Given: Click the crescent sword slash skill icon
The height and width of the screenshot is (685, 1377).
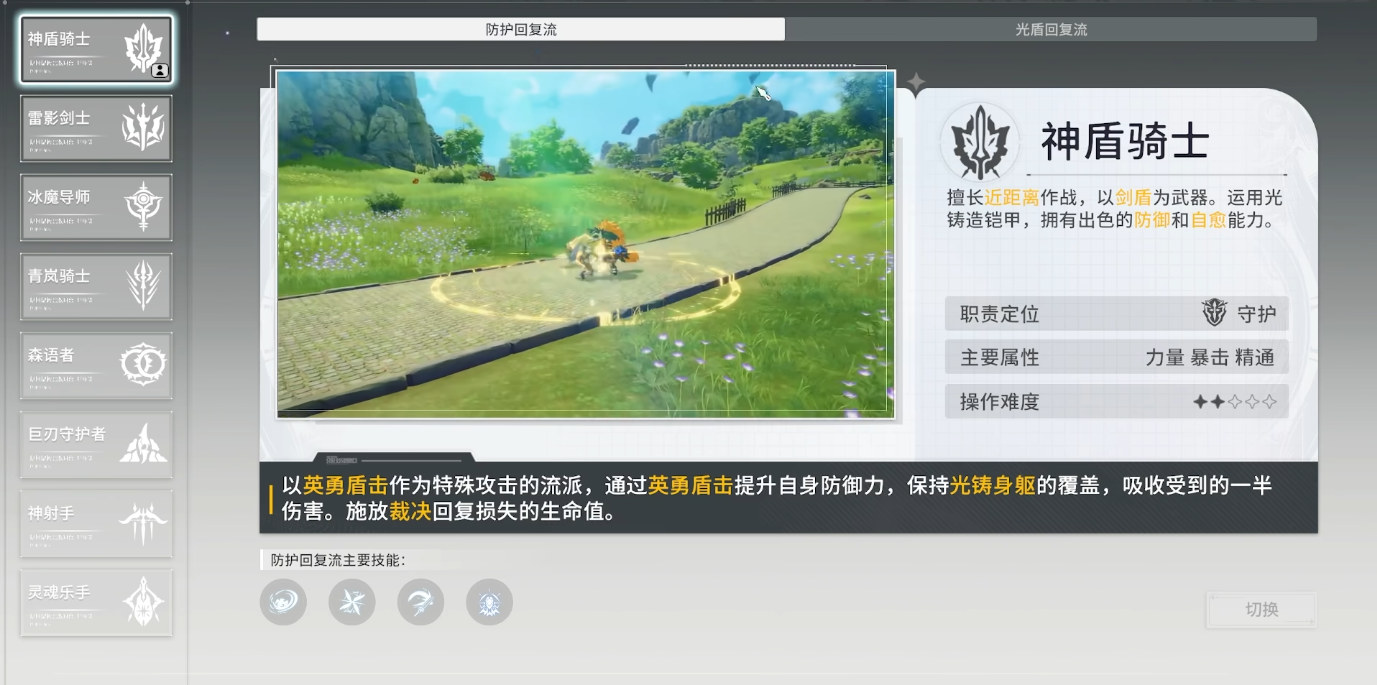Looking at the screenshot, I should [421, 602].
